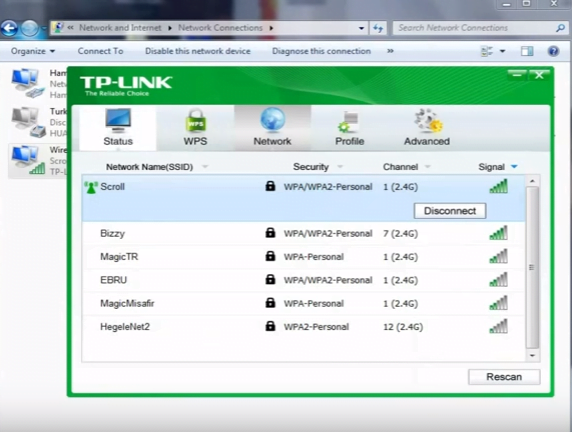
Task: Open the Organize menu in Network Connections
Action: [x=33, y=51]
